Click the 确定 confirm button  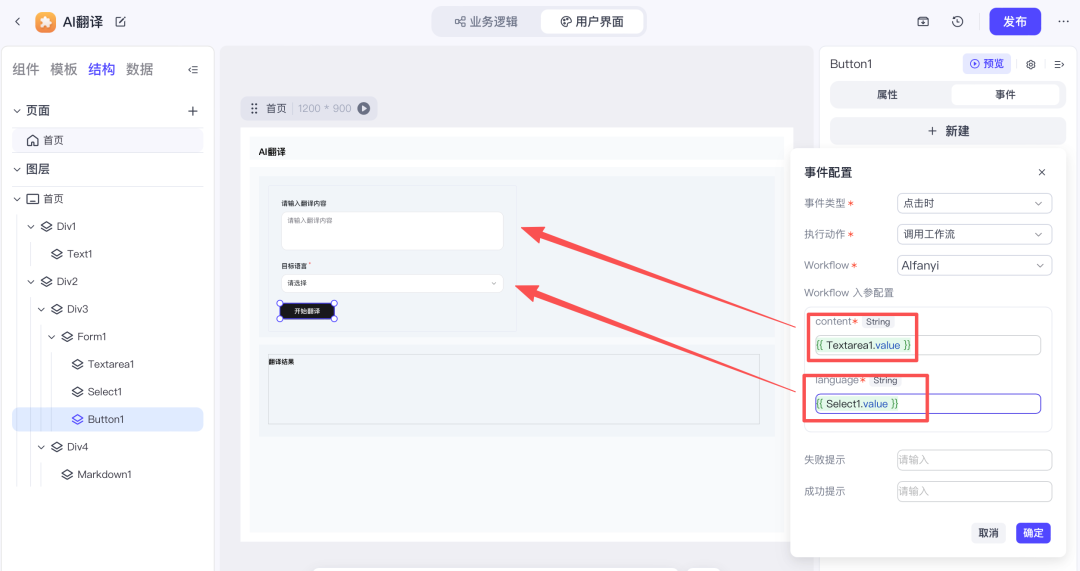pos(1033,533)
